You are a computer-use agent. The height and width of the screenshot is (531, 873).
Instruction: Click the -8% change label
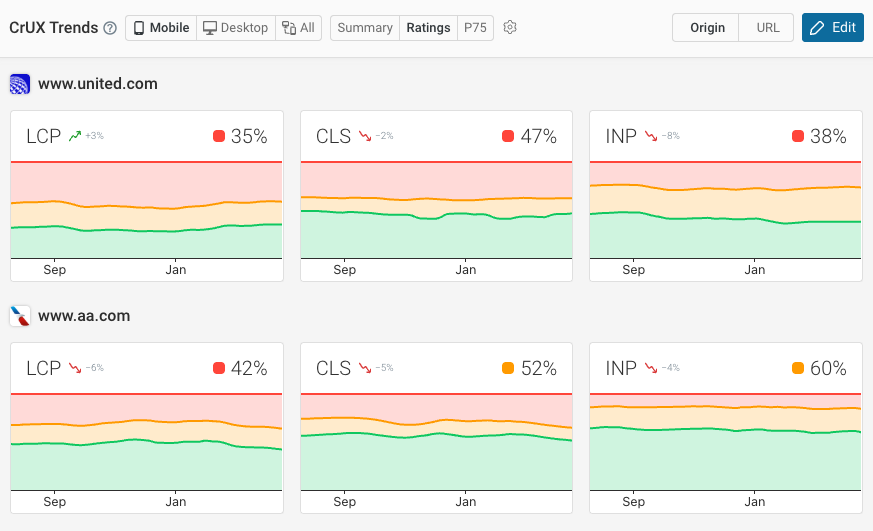[x=670, y=136]
